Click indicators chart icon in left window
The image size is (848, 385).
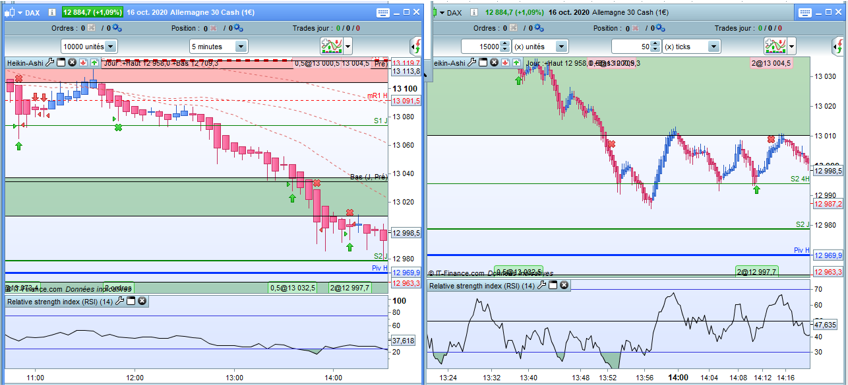pos(332,47)
